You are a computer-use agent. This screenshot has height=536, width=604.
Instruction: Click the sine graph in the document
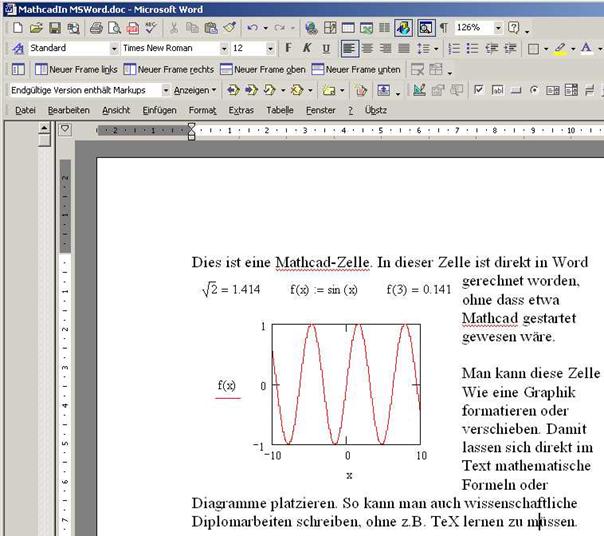coord(348,385)
